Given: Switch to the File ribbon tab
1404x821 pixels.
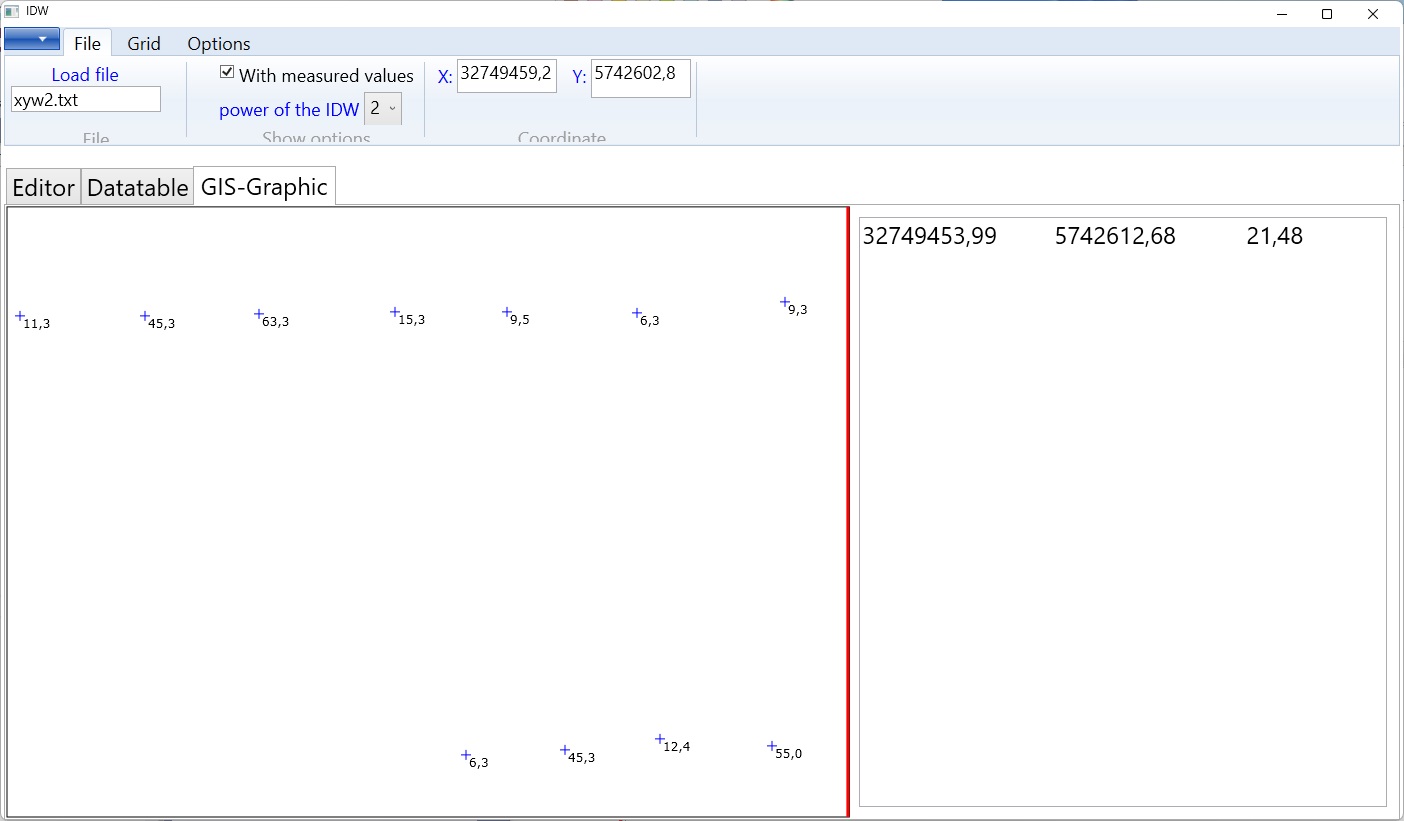Looking at the screenshot, I should point(87,43).
